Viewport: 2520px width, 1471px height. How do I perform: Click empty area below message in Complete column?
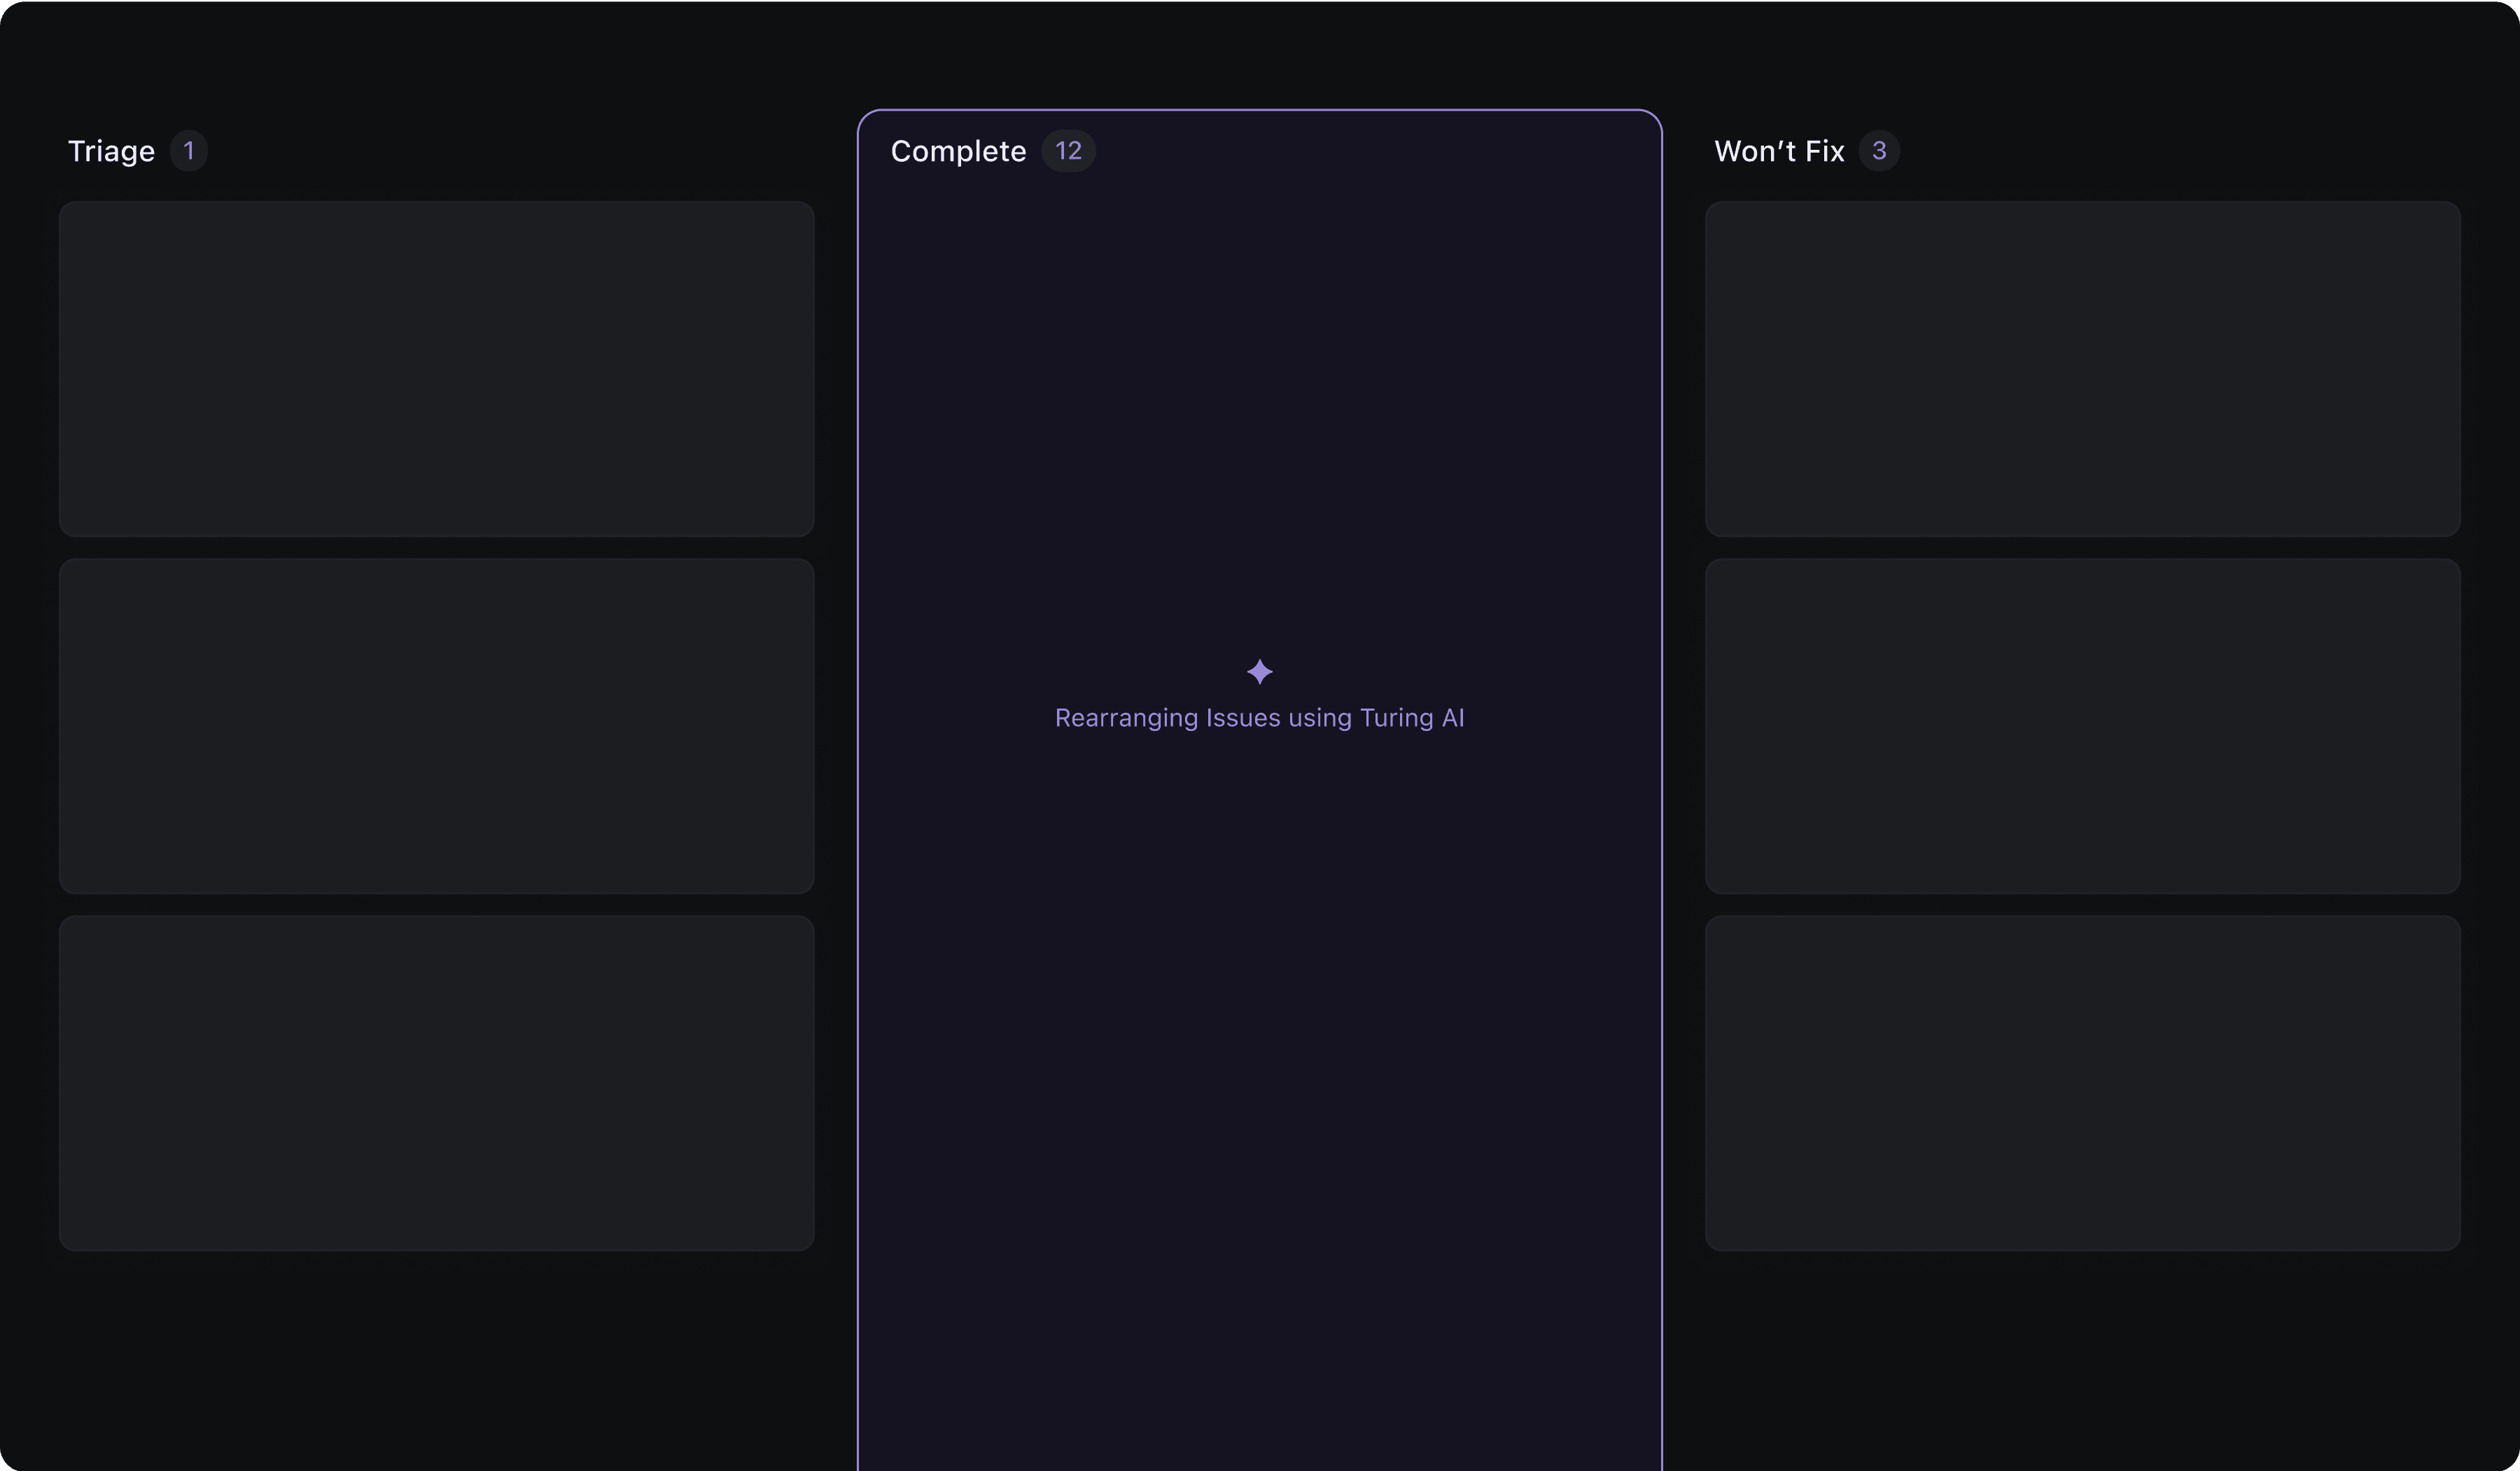[1259, 1100]
